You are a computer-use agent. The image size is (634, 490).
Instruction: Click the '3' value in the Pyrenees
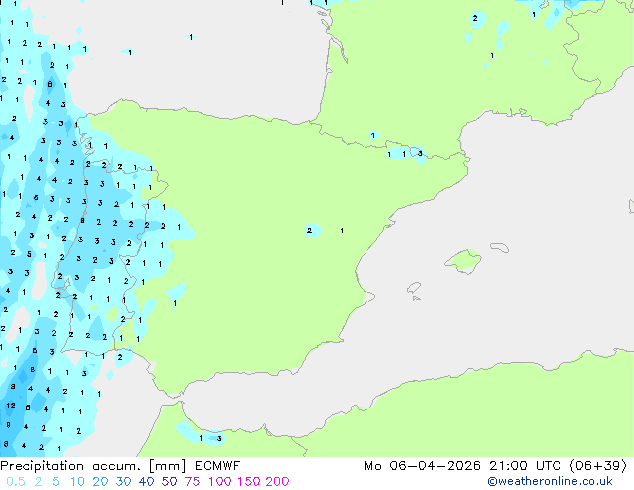click(x=420, y=154)
